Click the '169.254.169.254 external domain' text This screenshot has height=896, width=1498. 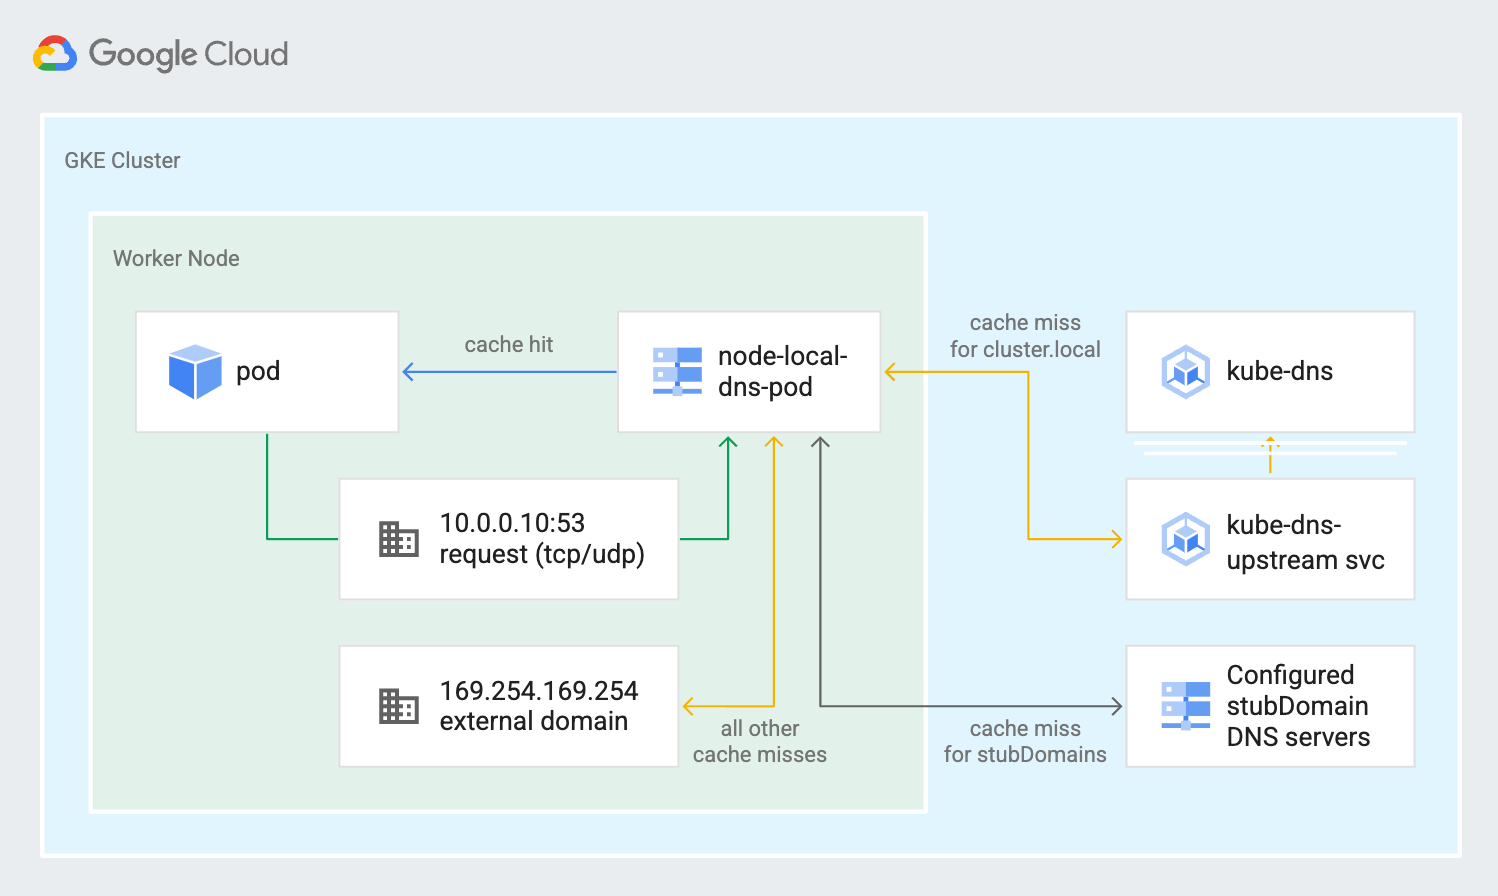539,706
